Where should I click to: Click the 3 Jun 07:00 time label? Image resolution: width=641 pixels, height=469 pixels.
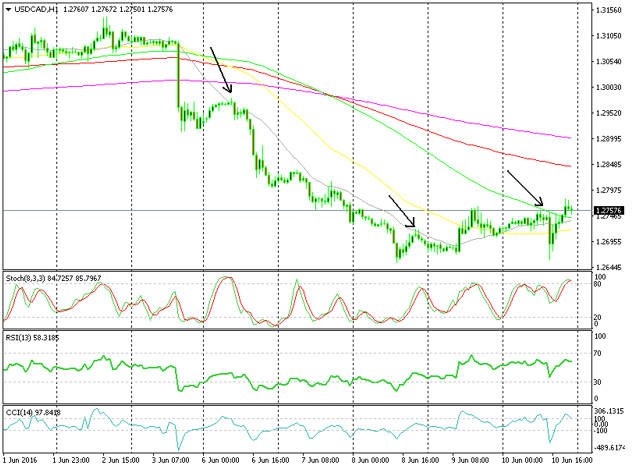170,460
